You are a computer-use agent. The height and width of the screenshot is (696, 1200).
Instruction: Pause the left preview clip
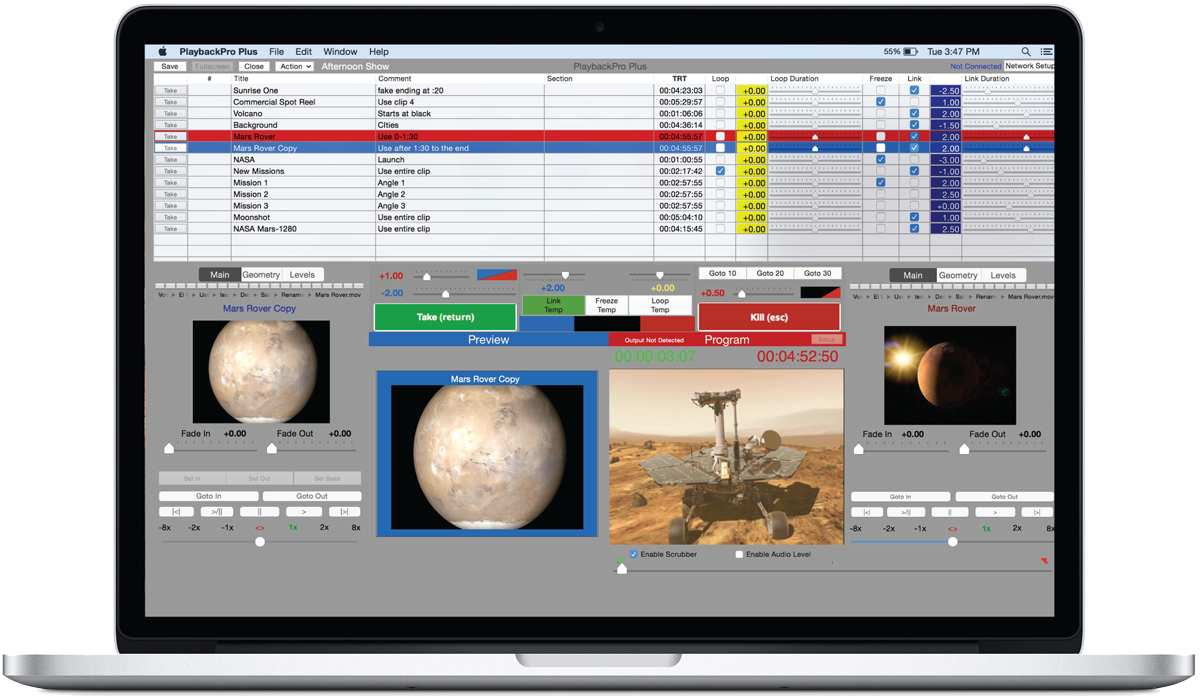click(x=259, y=512)
